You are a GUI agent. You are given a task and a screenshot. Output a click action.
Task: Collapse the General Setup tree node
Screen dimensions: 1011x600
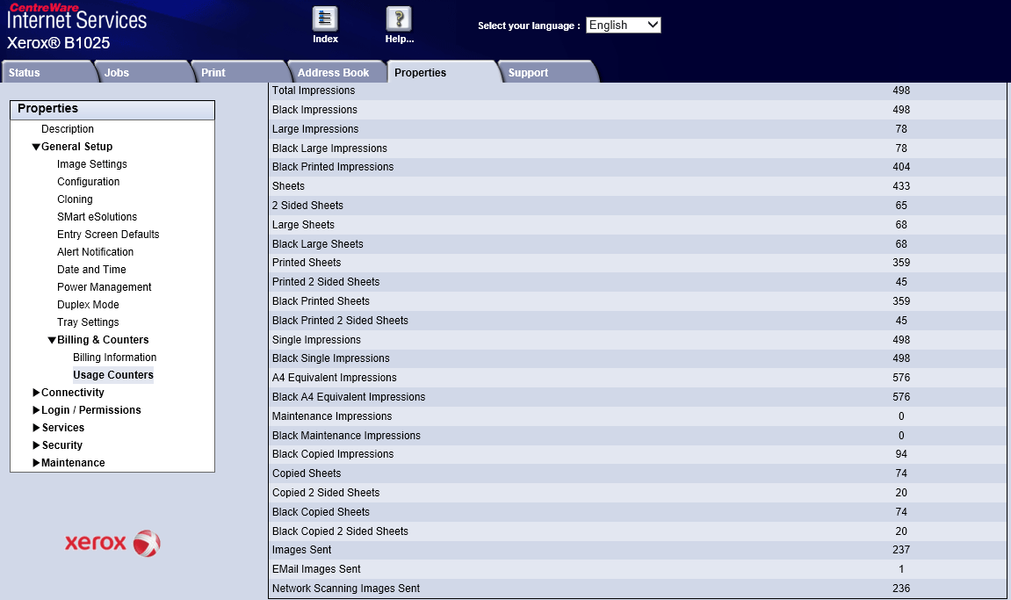coord(36,147)
